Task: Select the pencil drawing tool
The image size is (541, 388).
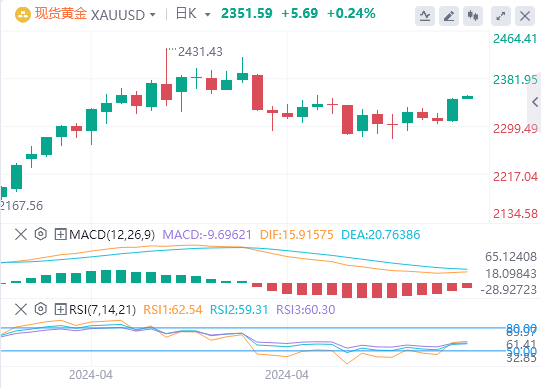Action: tap(449, 16)
